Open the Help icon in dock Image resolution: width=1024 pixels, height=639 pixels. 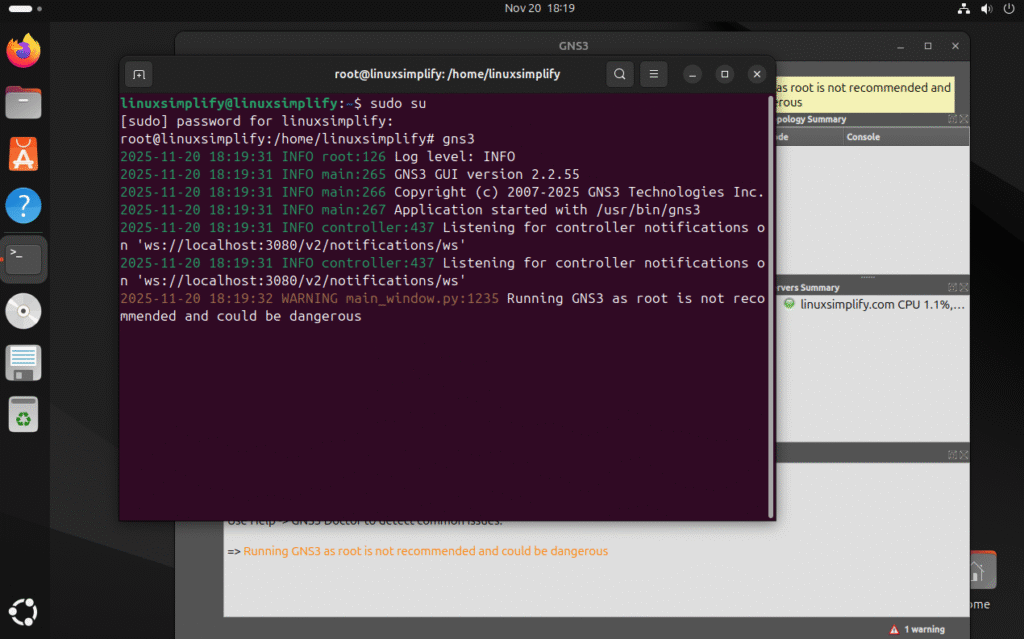tap(23, 206)
